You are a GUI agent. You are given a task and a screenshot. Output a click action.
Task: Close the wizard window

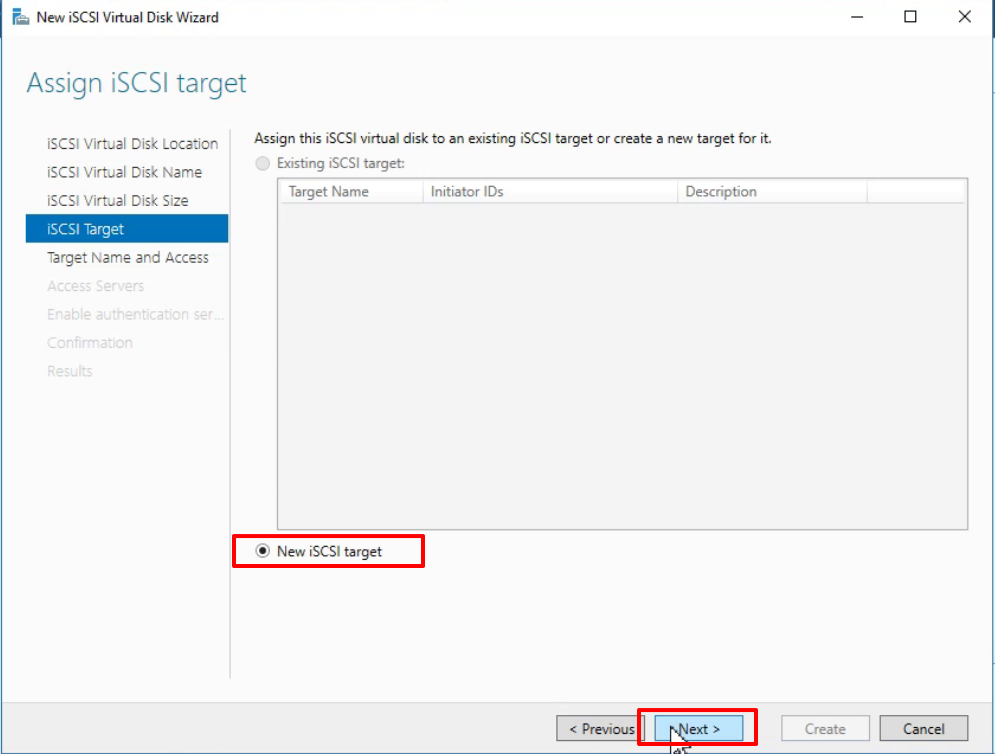pyautogui.click(x=965, y=17)
